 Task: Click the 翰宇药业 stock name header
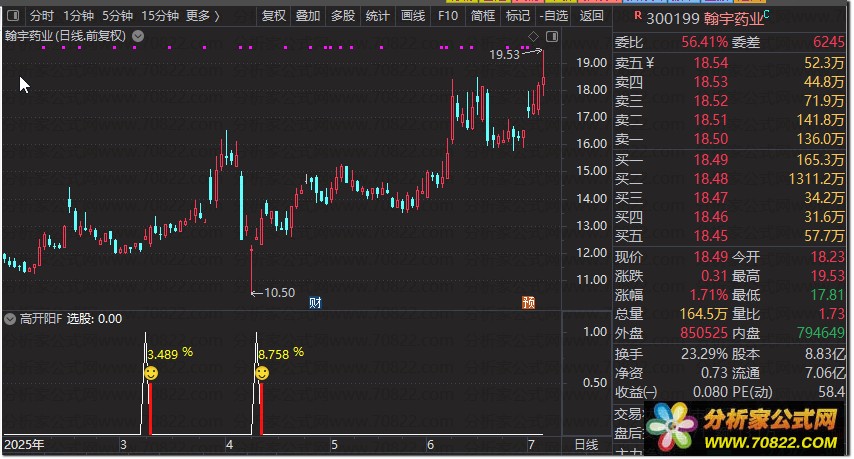point(734,19)
